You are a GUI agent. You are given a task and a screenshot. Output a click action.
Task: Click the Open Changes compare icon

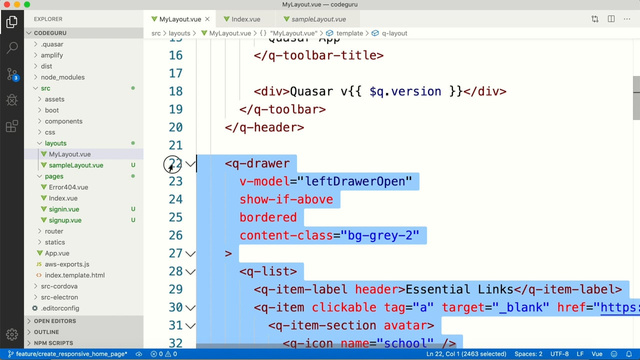click(595, 19)
